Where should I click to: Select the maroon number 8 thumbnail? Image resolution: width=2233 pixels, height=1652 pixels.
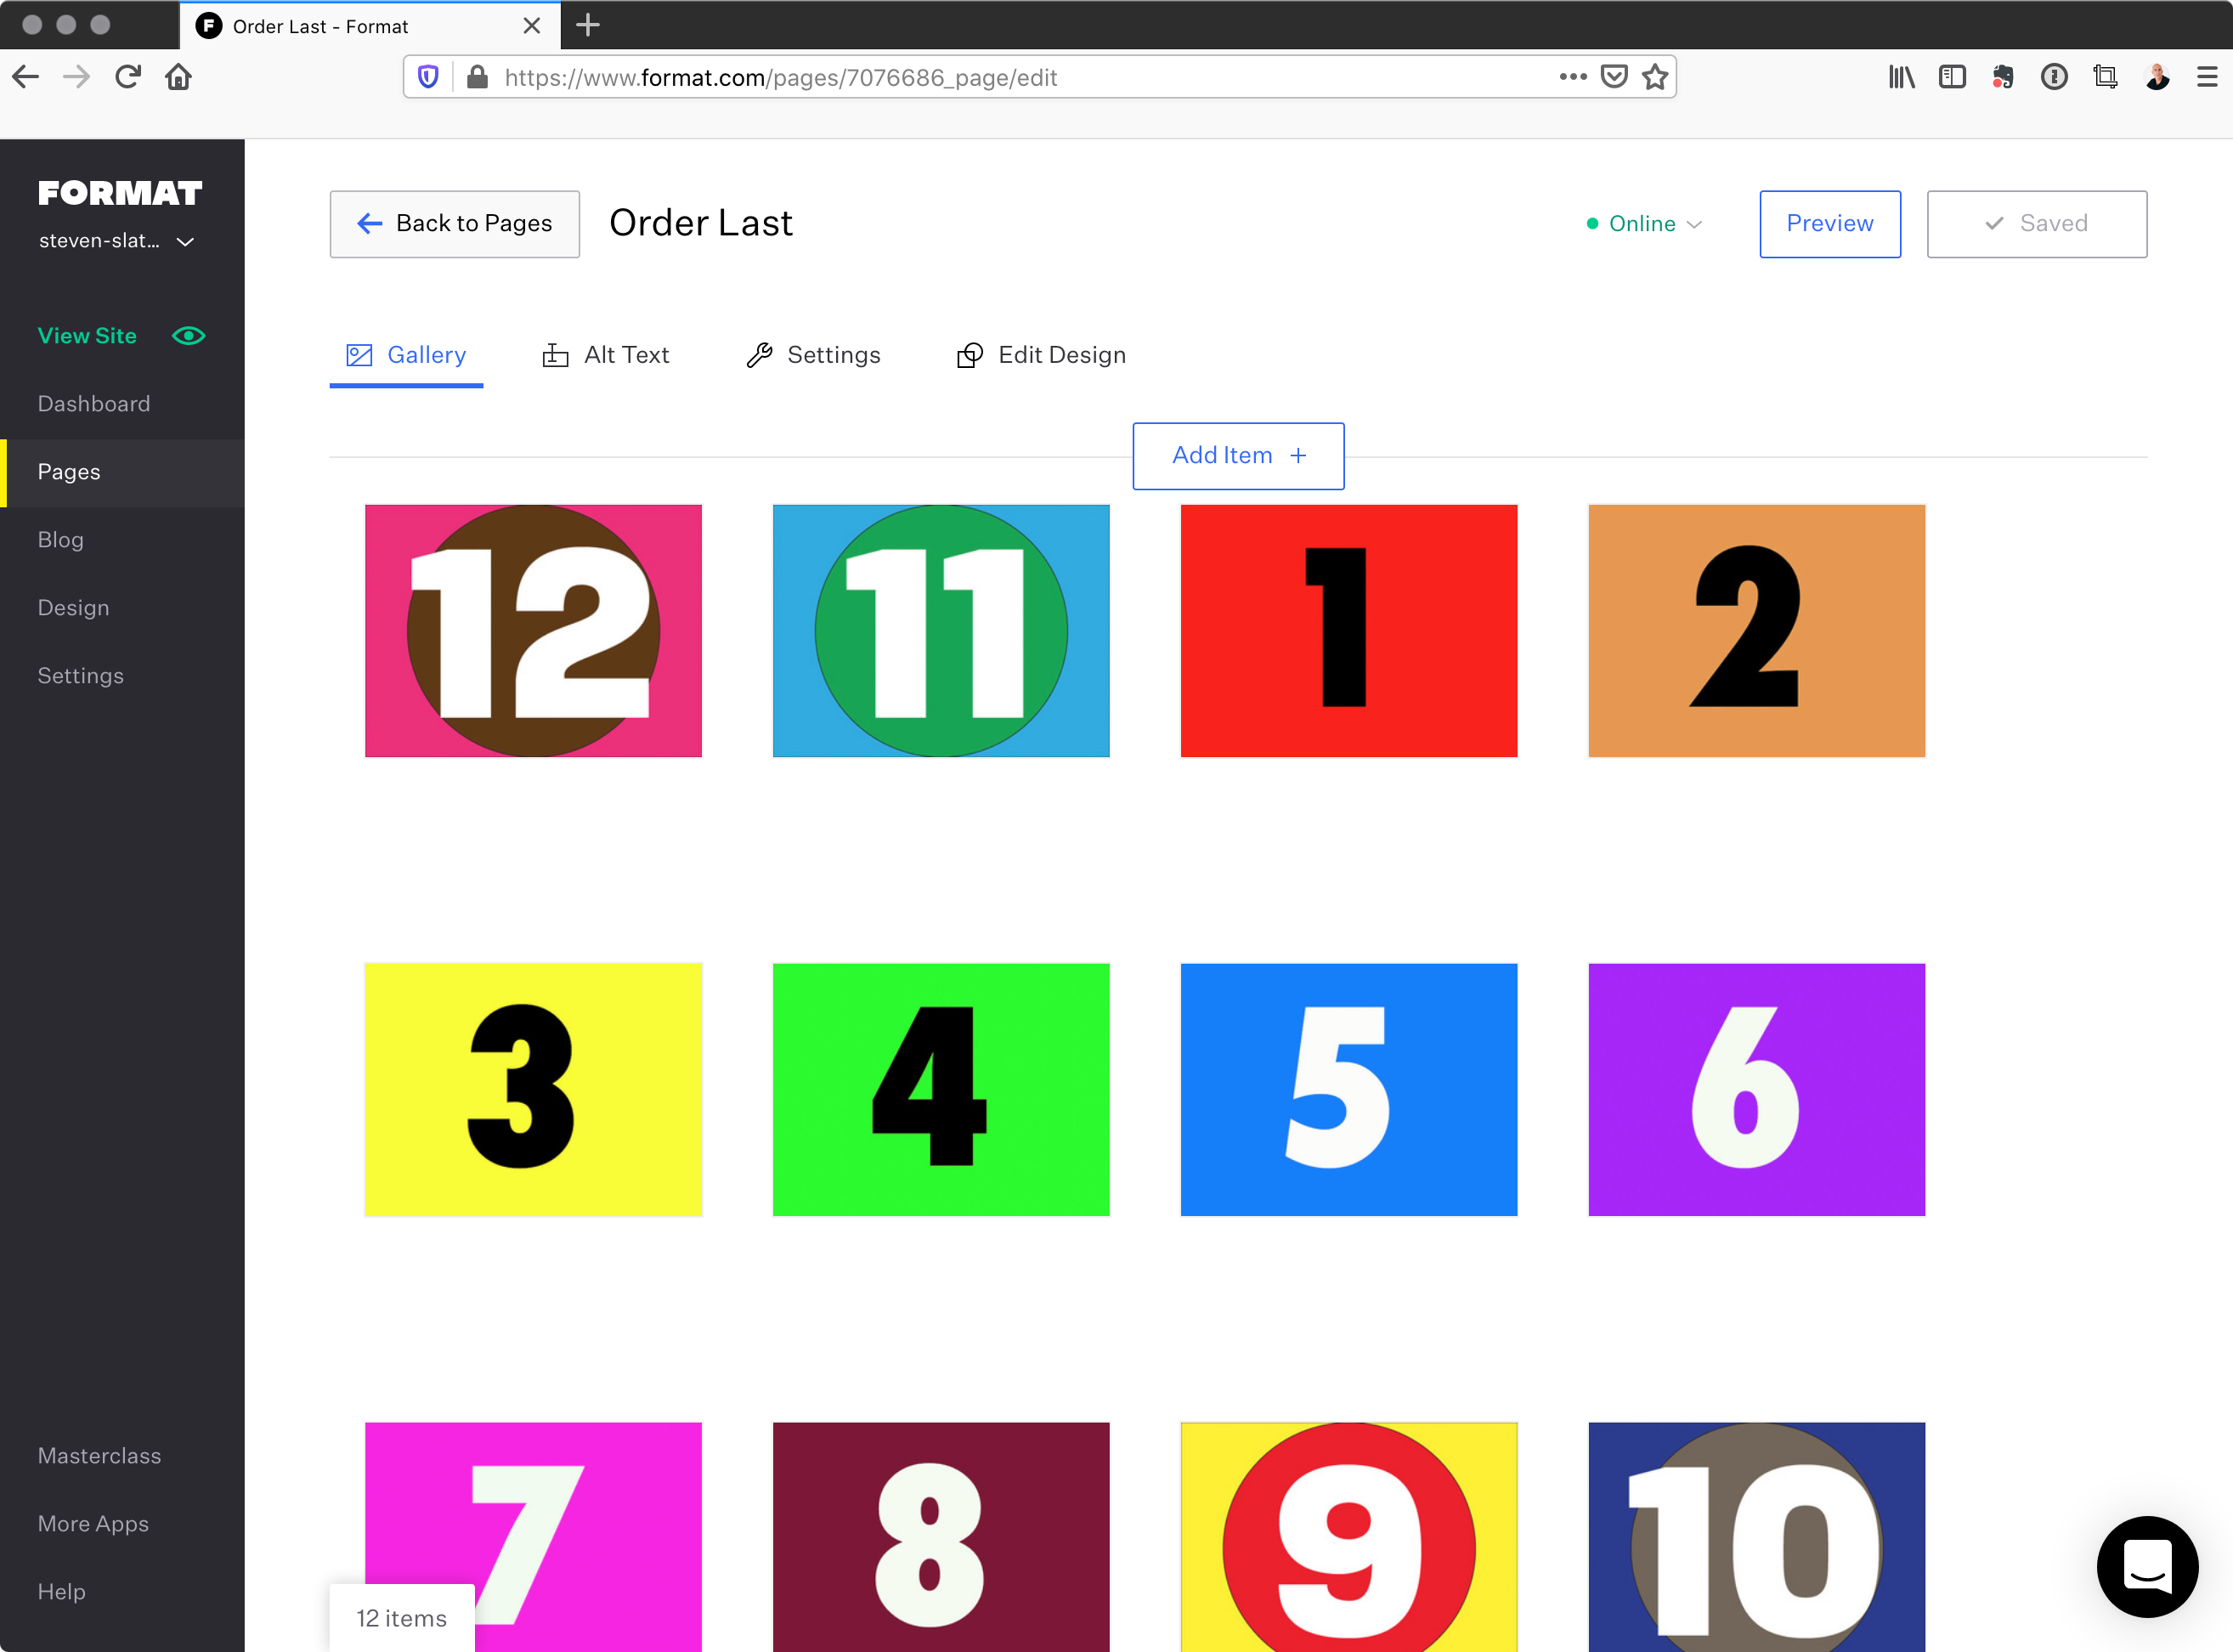[x=941, y=1537]
